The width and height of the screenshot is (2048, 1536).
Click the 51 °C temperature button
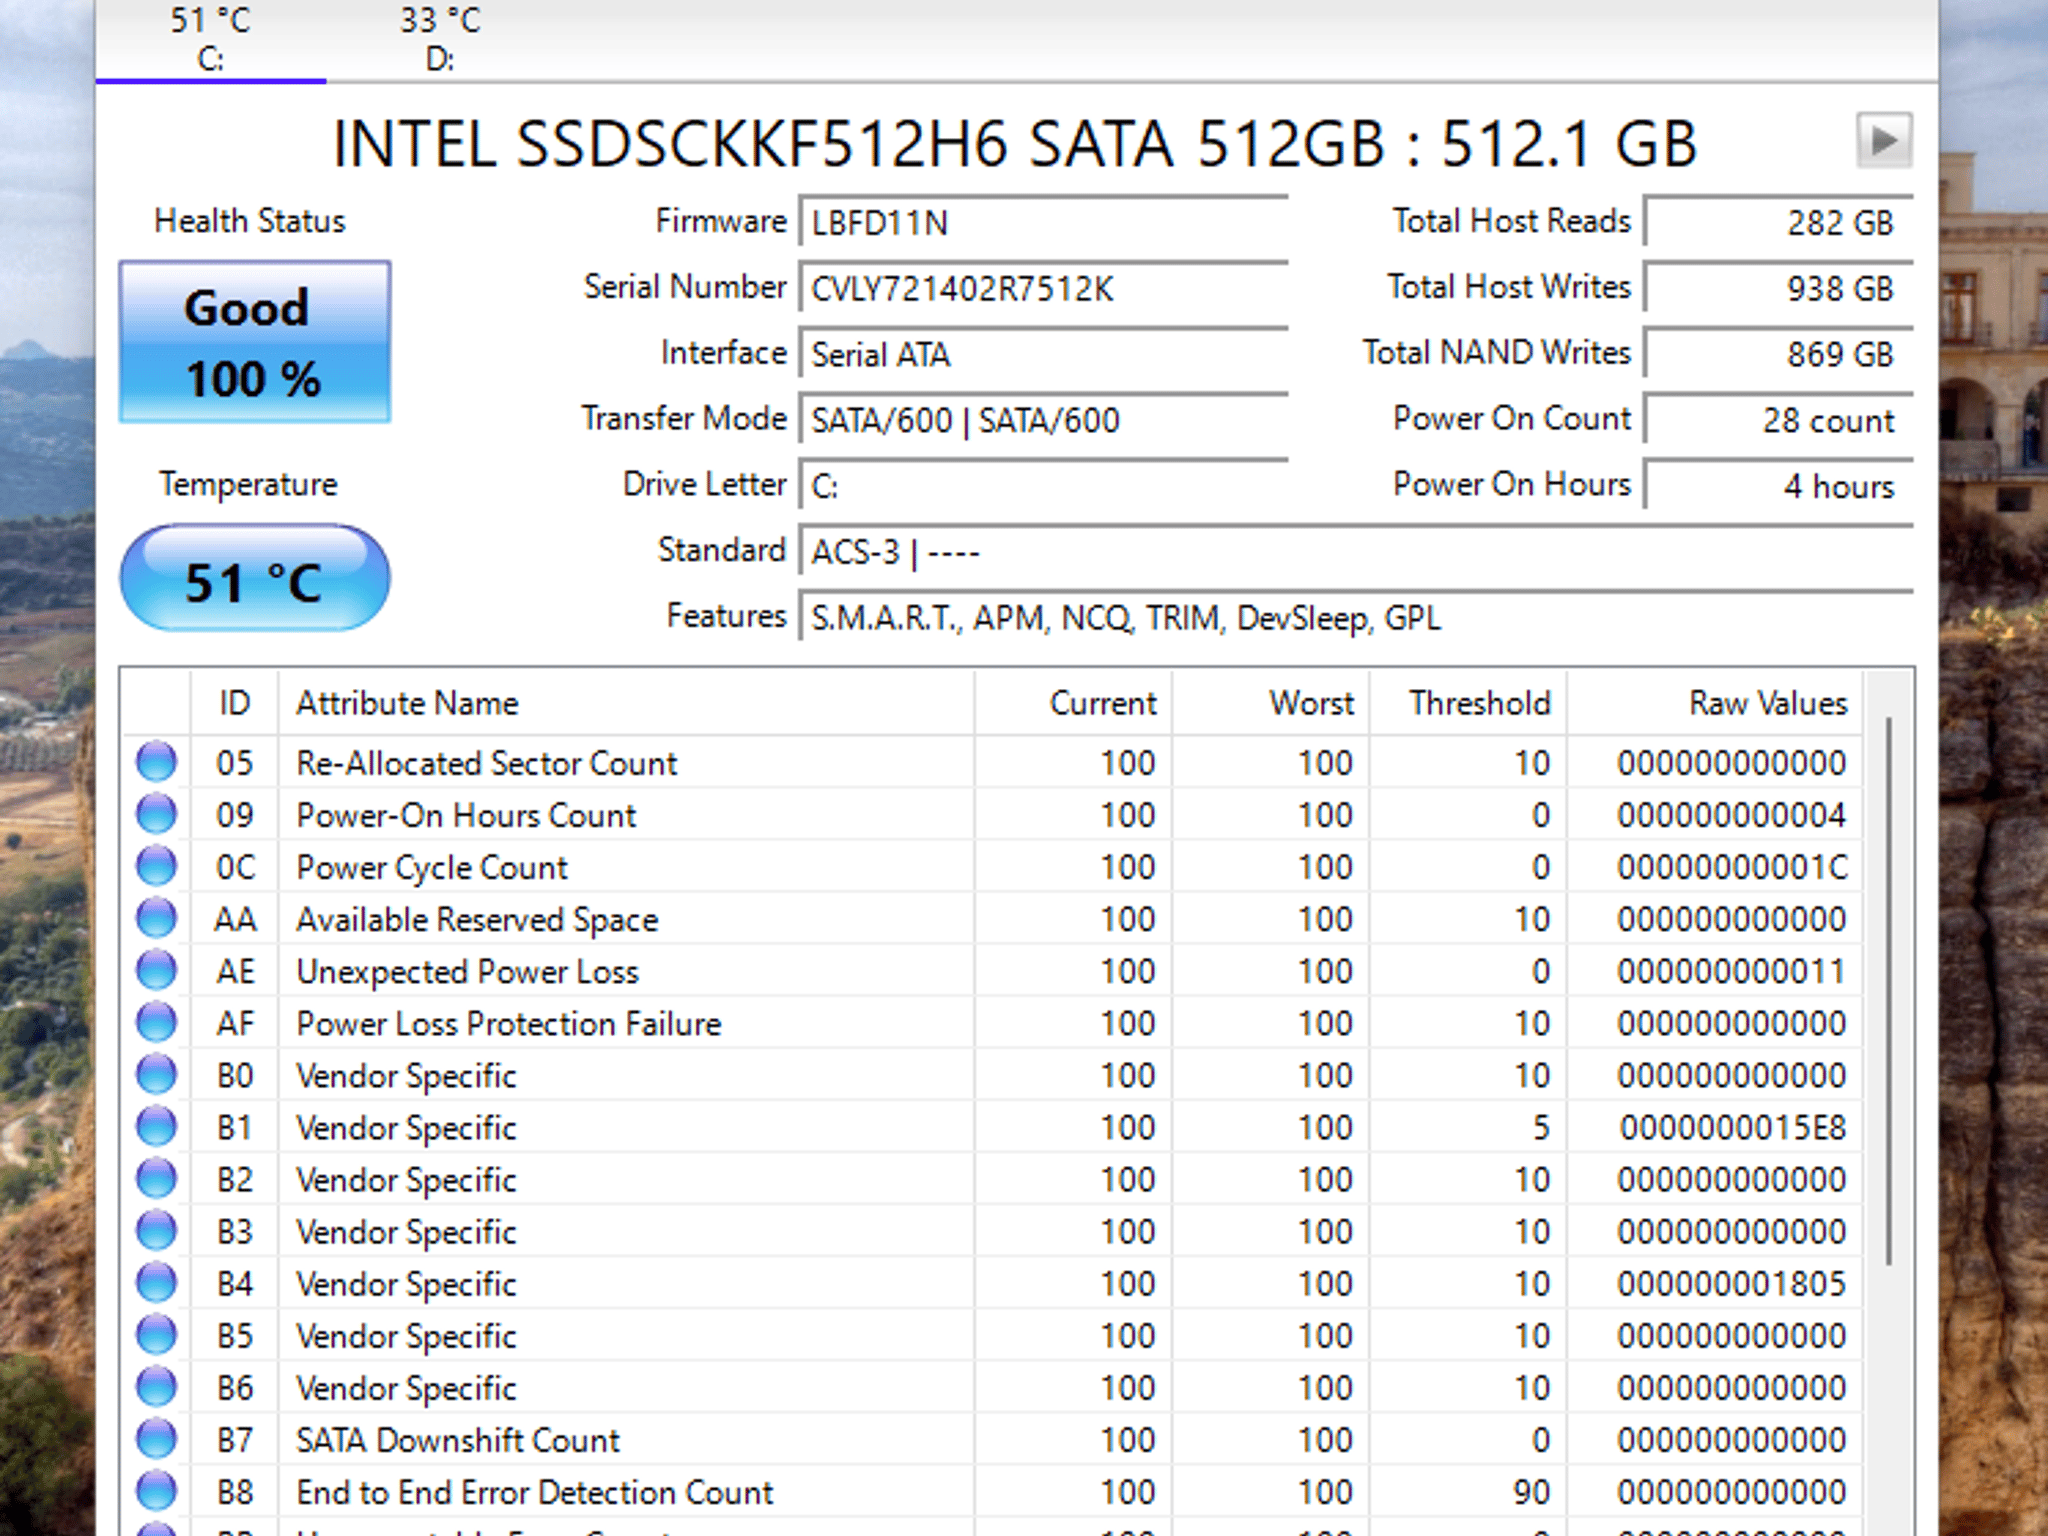click(255, 579)
